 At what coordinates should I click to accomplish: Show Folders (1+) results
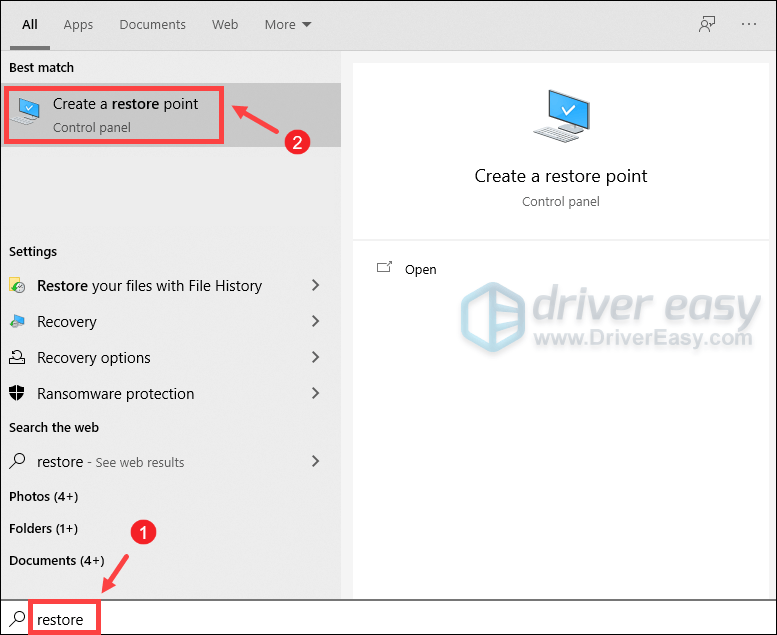44,528
